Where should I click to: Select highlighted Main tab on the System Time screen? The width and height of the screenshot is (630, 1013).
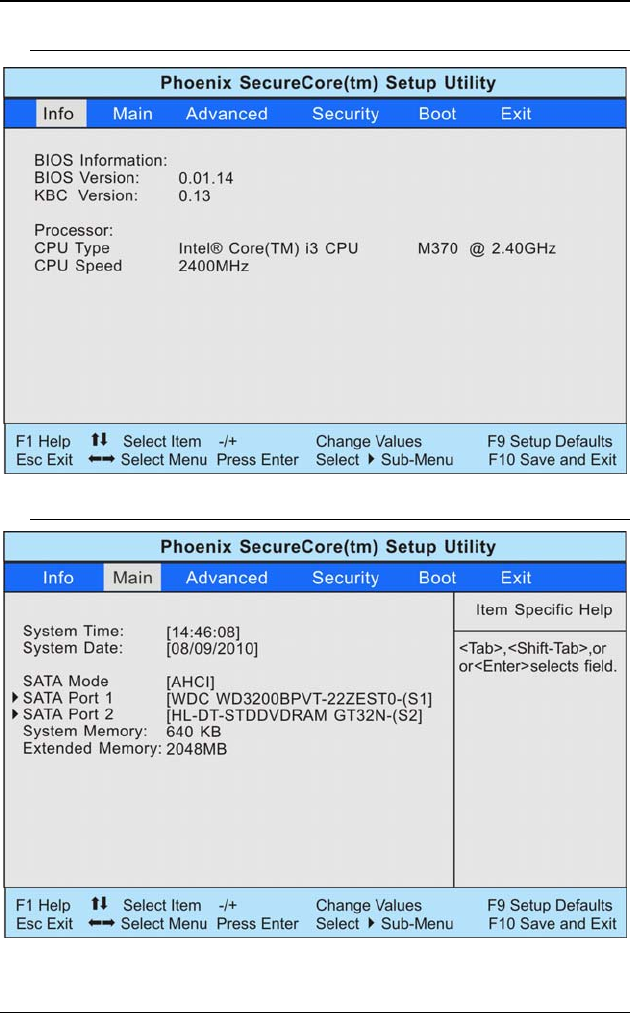click(x=132, y=577)
